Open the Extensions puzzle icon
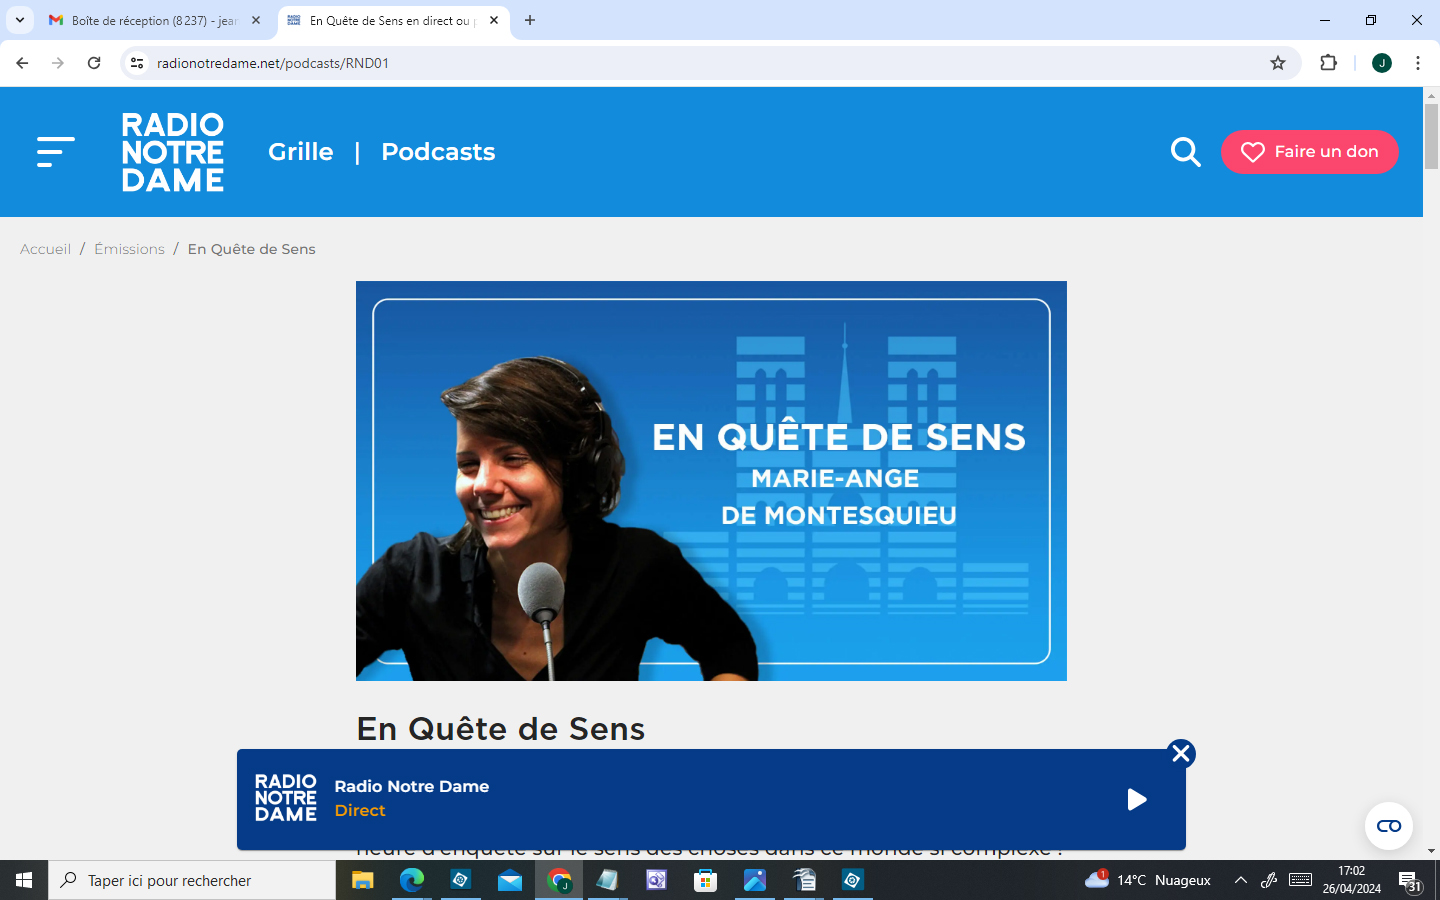 1328,63
